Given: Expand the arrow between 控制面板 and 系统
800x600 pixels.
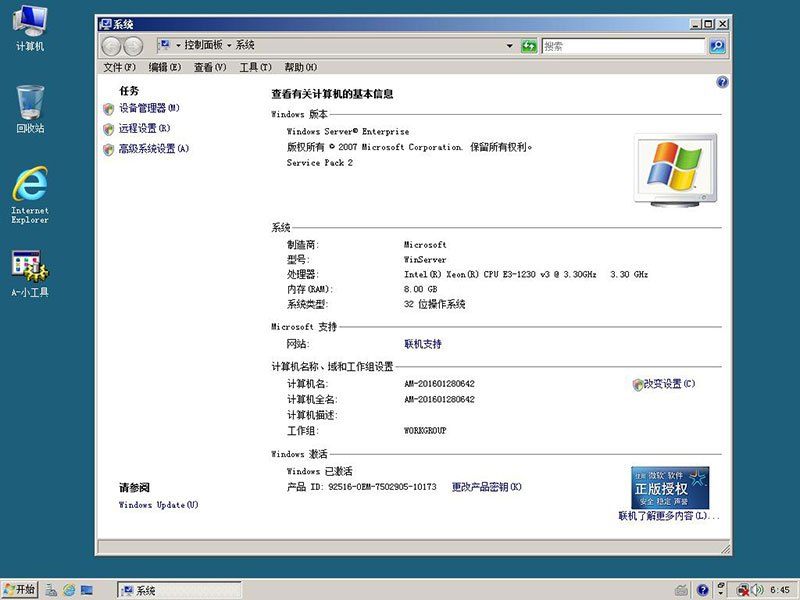Looking at the screenshot, I should click(x=229, y=45).
